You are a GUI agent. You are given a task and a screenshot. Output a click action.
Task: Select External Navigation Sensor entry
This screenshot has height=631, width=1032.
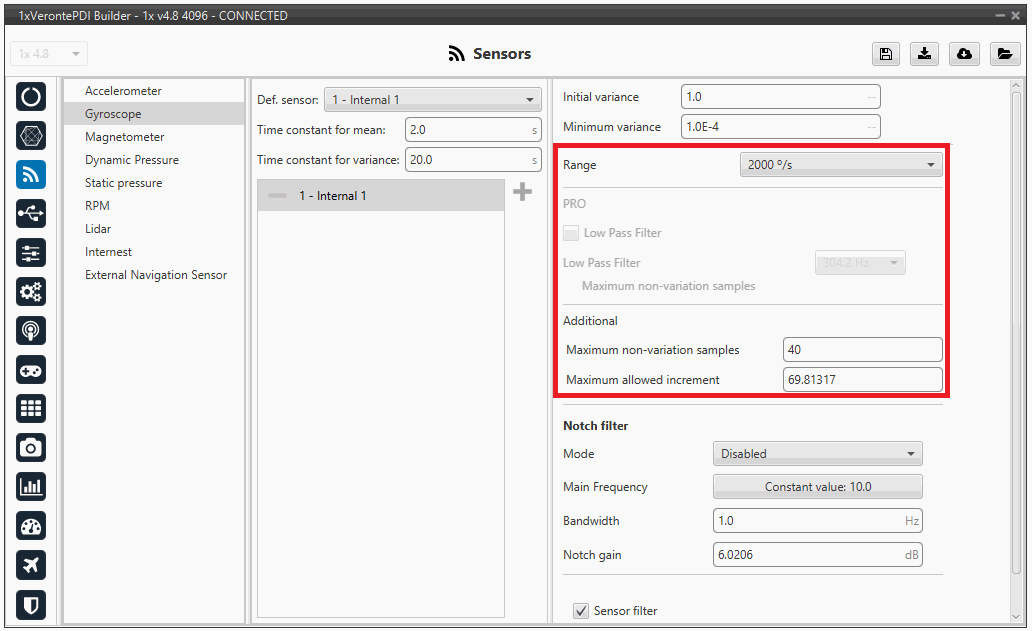point(156,275)
